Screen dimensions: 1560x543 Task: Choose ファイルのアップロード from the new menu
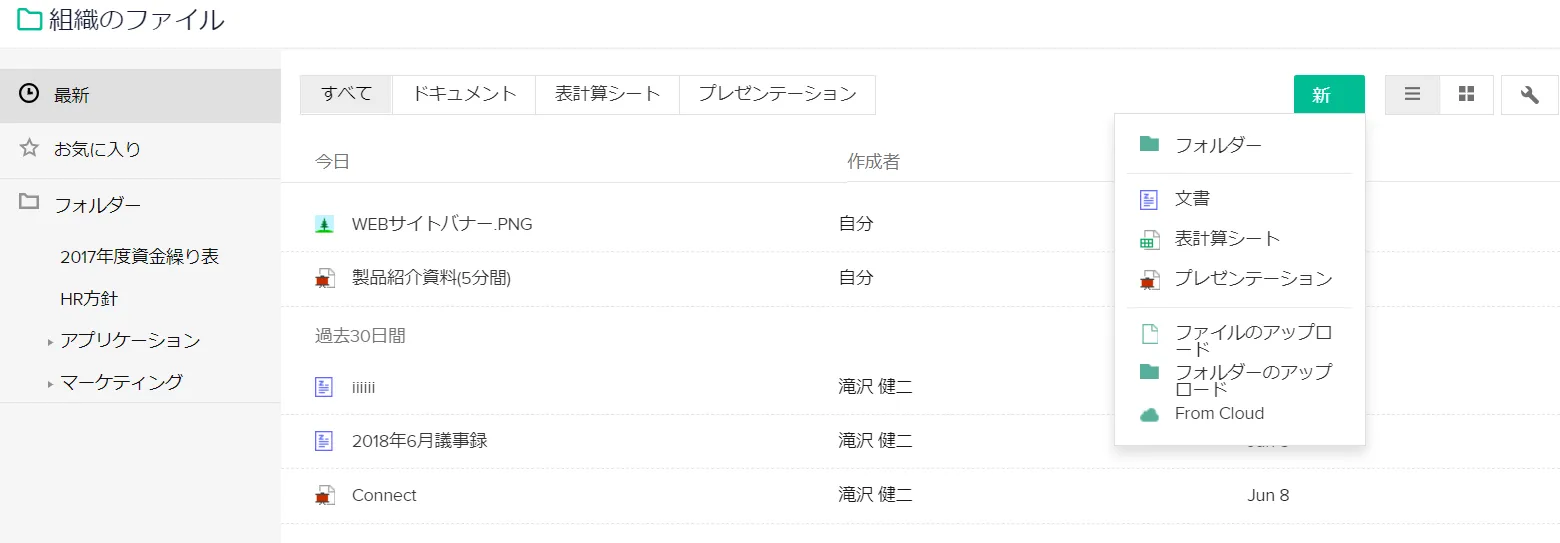tap(1252, 340)
